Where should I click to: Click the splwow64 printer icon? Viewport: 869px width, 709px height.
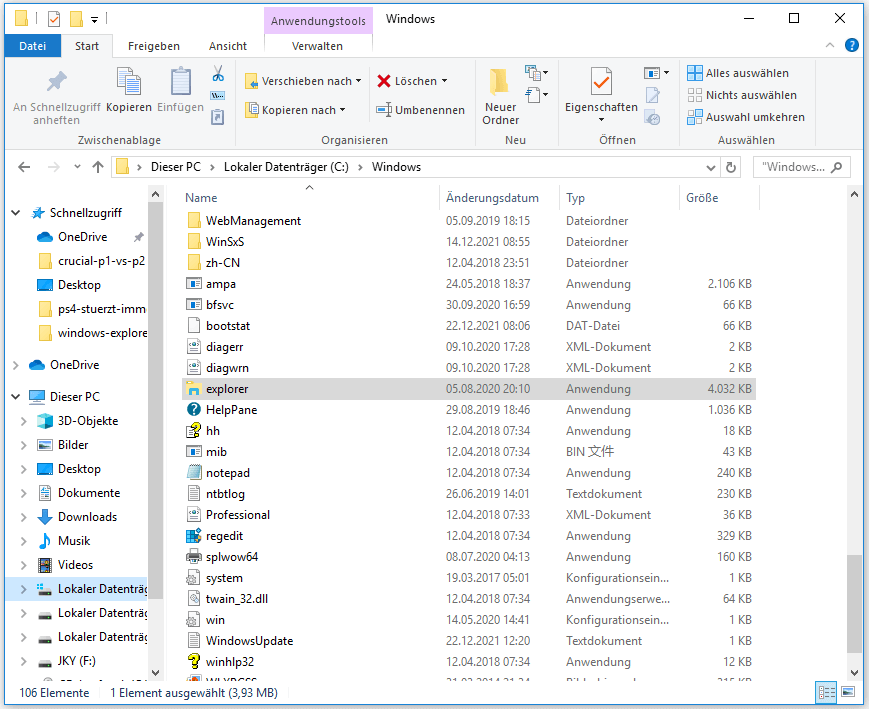point(193,557)
